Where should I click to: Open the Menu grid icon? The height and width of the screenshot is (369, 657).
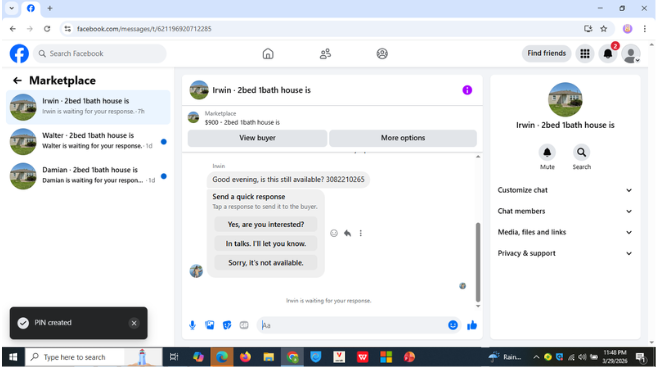[x=585, y=54]
